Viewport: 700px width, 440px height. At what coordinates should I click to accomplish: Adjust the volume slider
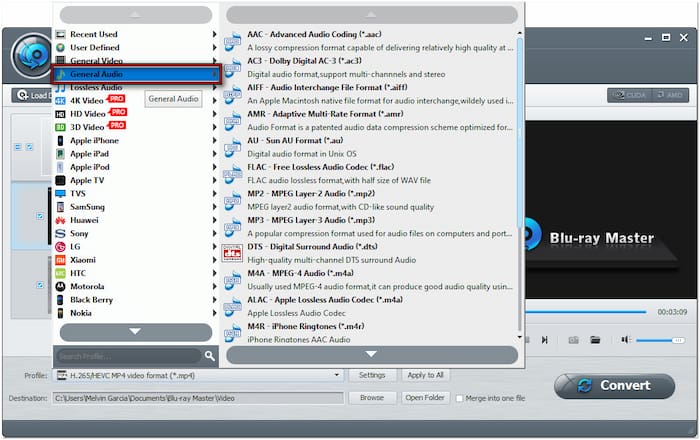(660, 340)
